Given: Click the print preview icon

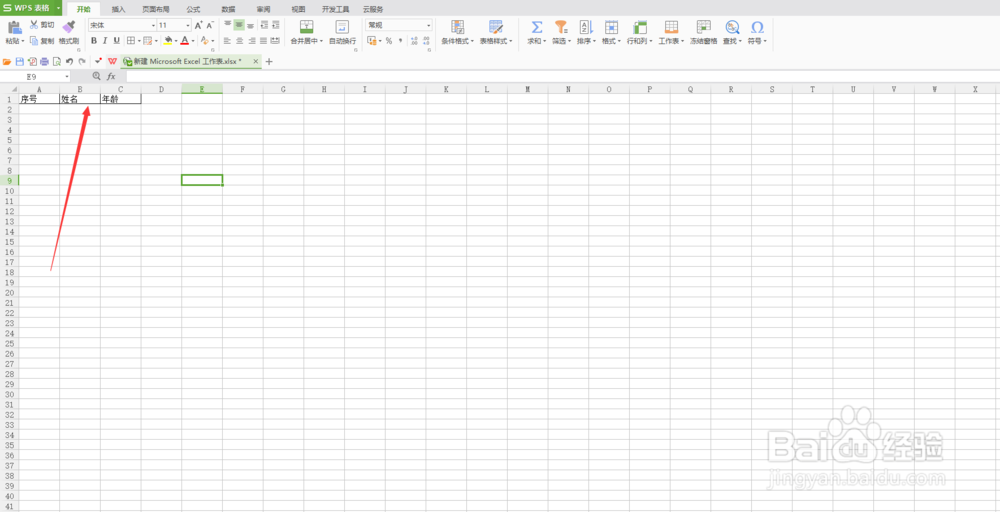Looking at the screenshot, I should (x=57, y=62).
